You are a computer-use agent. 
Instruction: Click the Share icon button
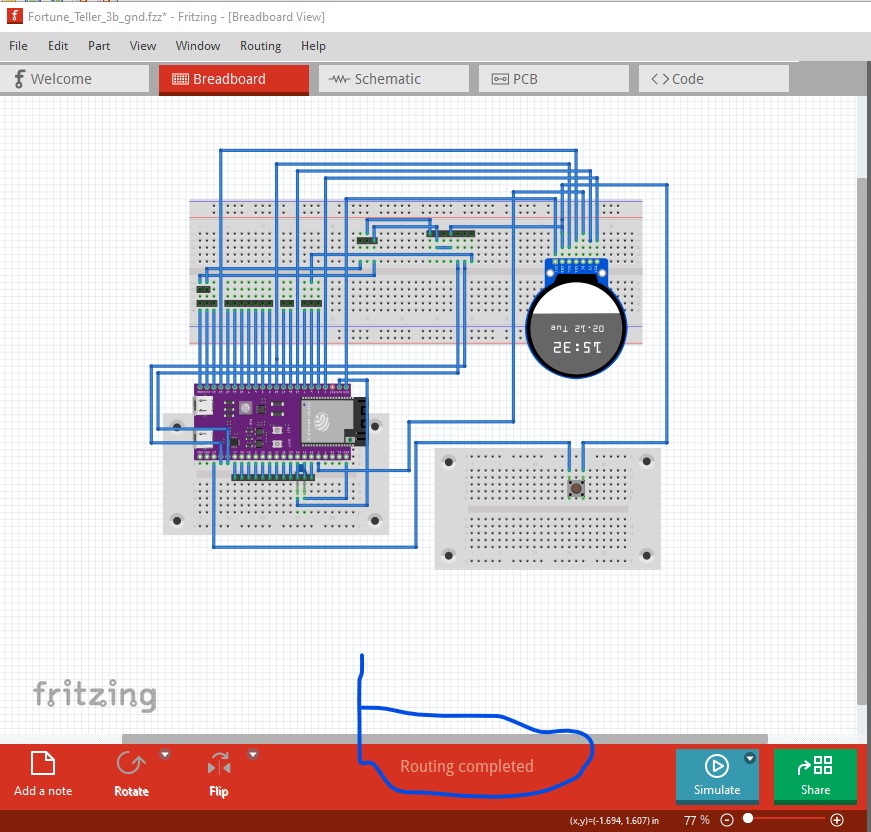point(815,775)
